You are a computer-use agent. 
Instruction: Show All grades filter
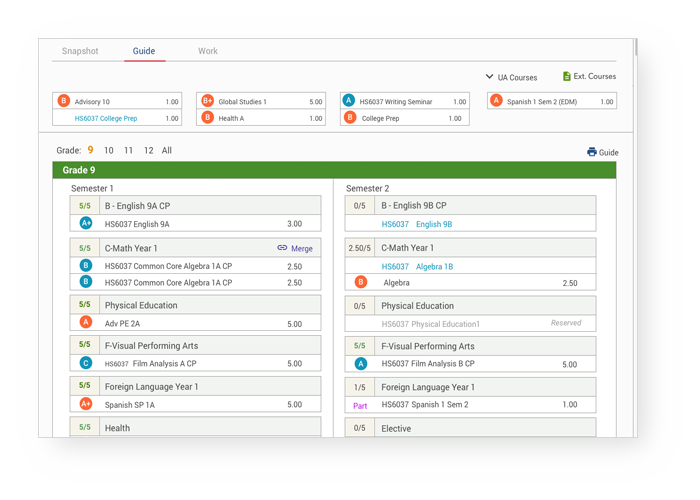[x=167, y=151]
